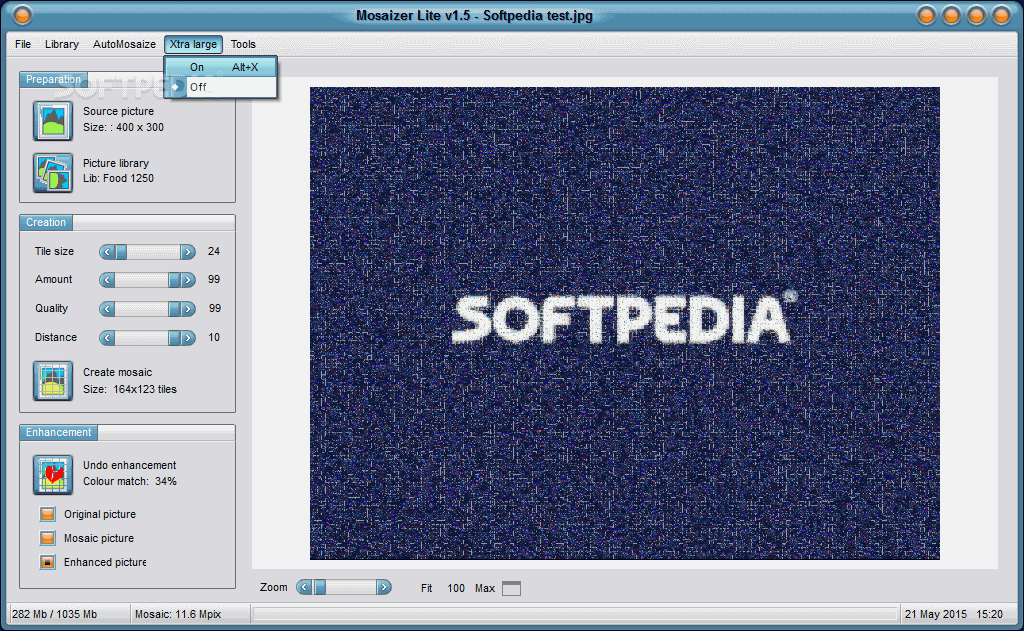Click the Fit zoom button

(x=426, y=589)
